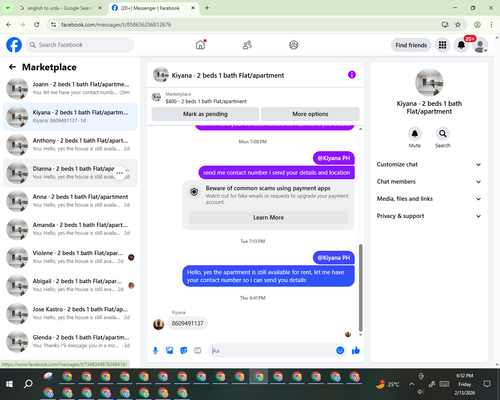This screenshot has width=500, height=400.
Task: Reload the page in browser toolbar
Action: (x=37, y=24)
